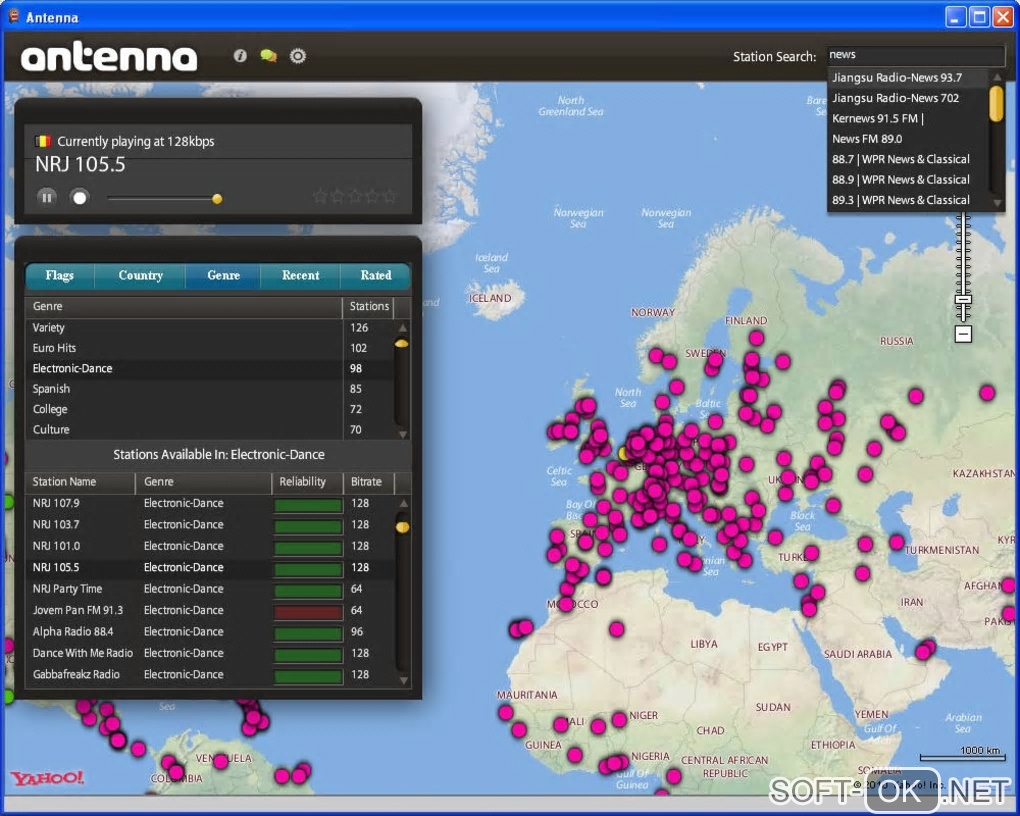The image size is (1020, 816).
Task: Choose News FM 89.0 in search dropdown
Action: (867, 139)
